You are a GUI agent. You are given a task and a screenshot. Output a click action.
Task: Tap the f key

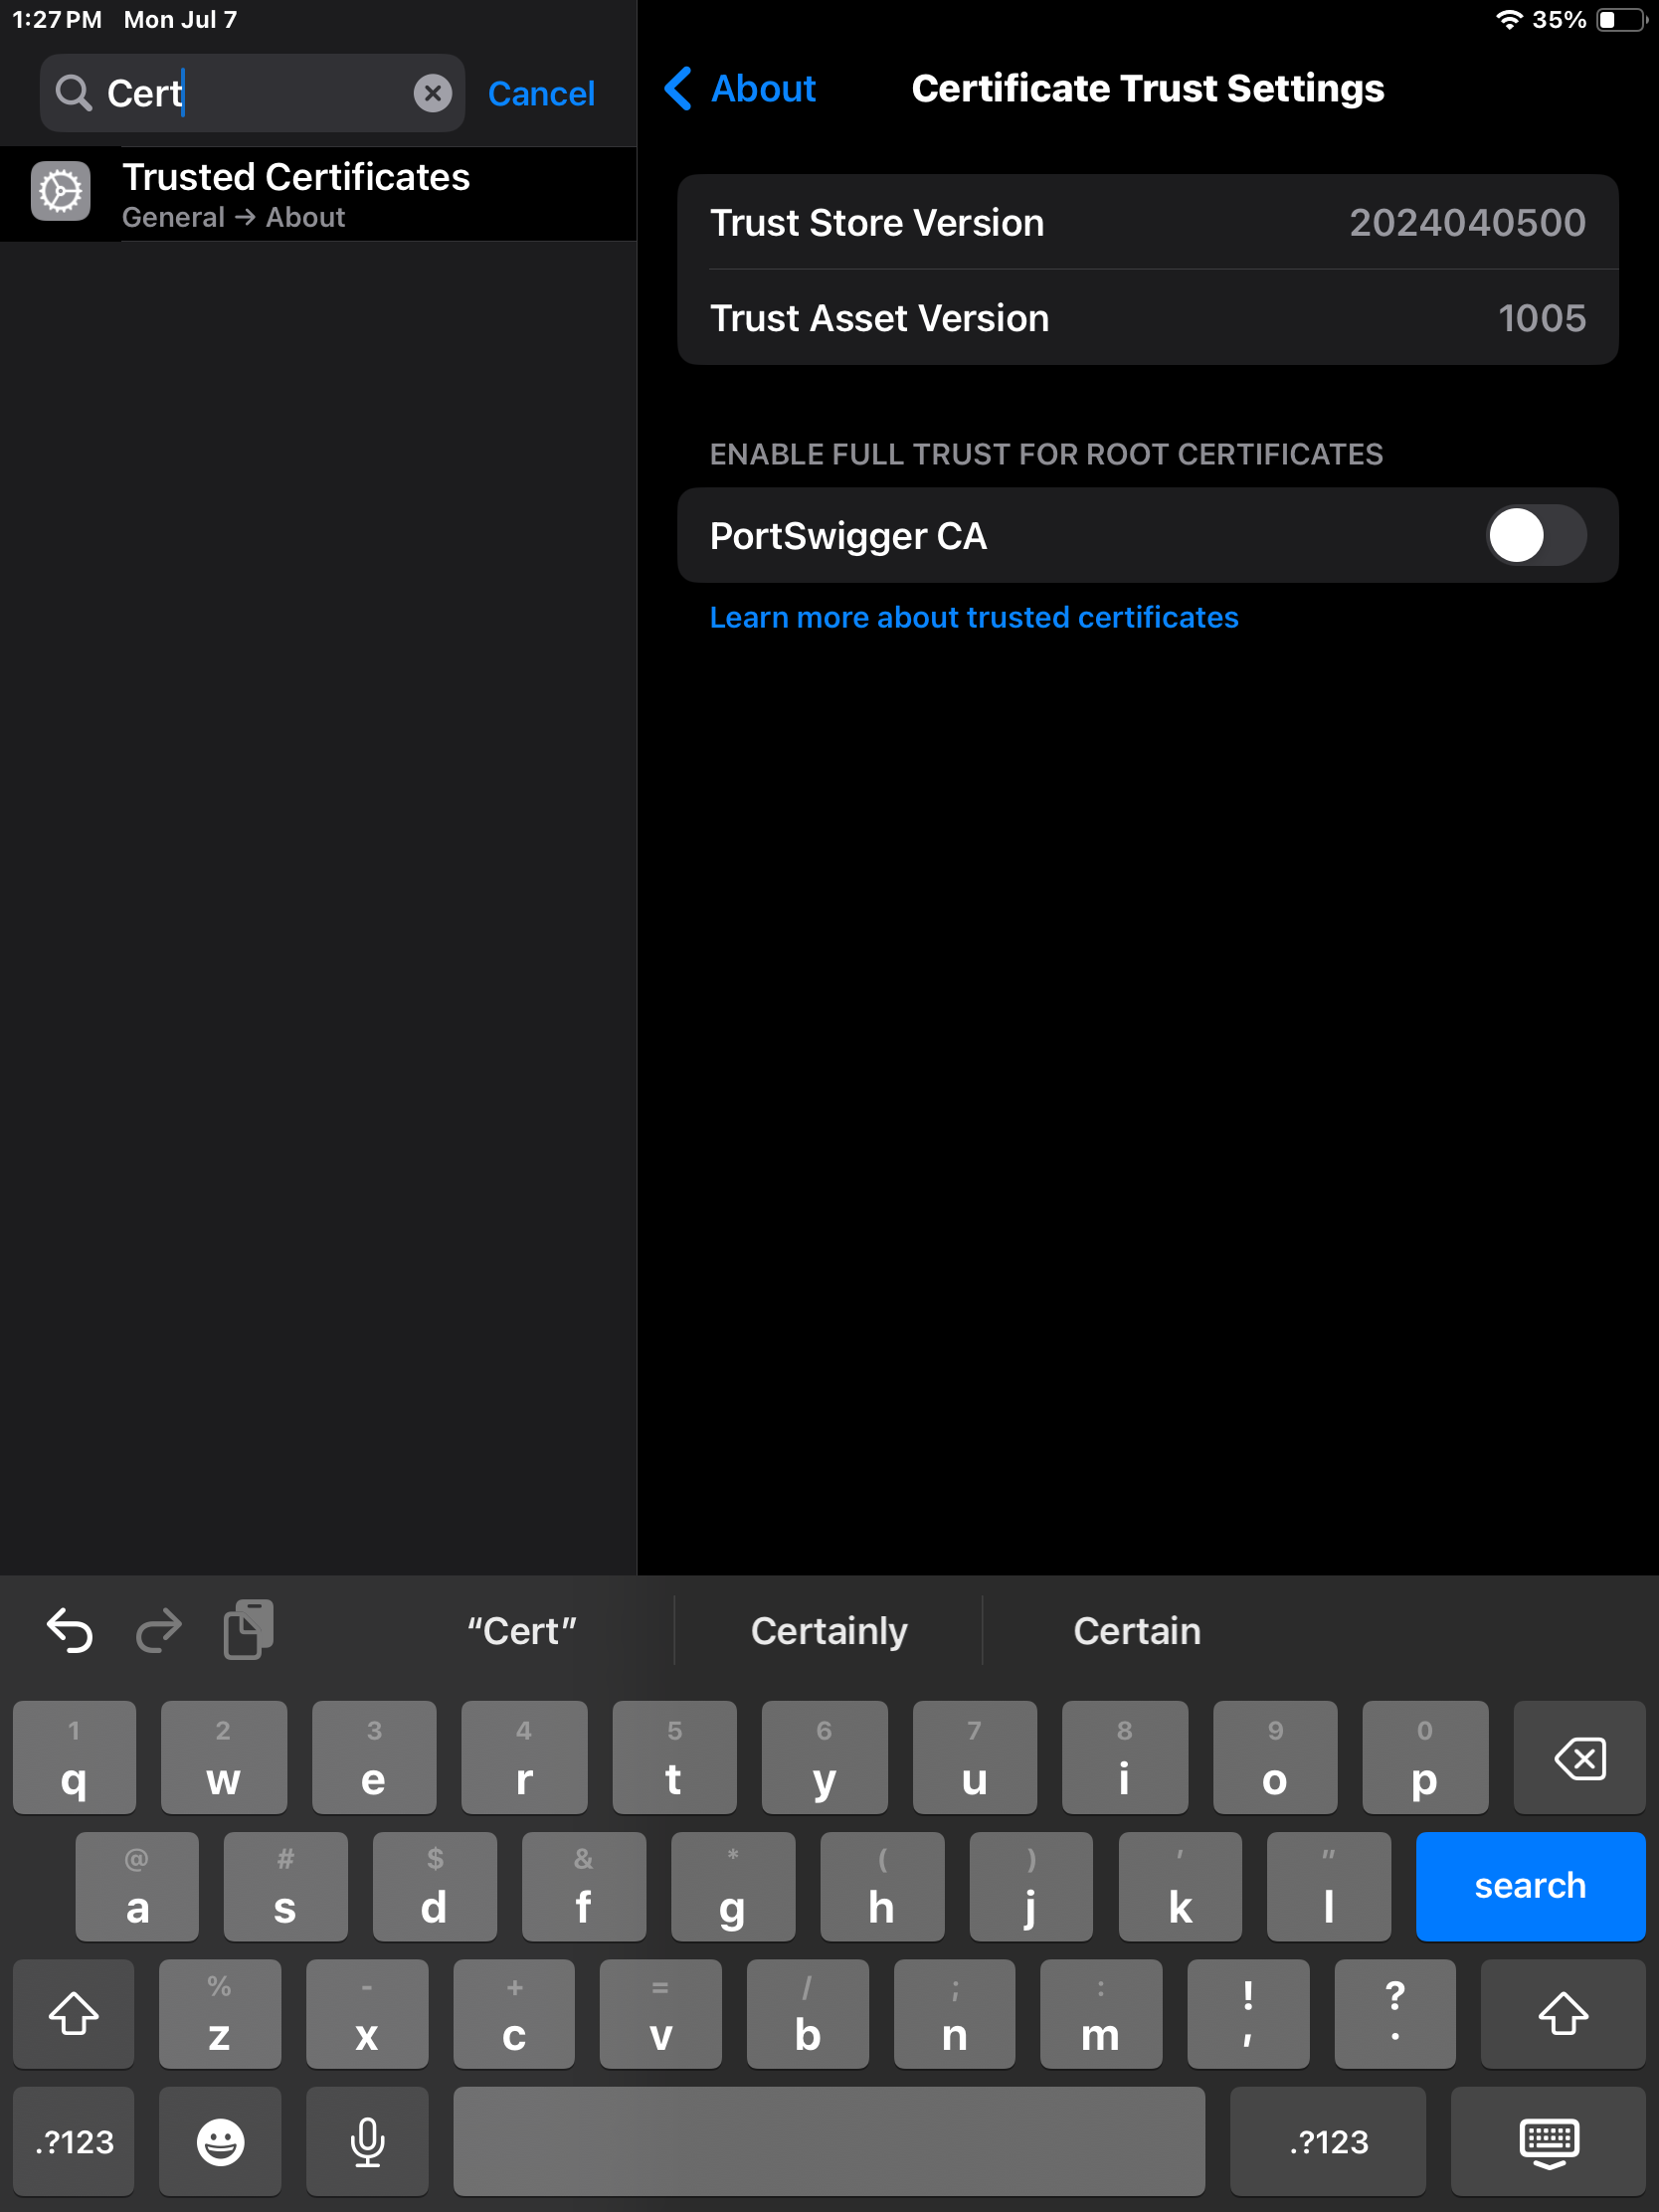click(x=584, y=1886)
